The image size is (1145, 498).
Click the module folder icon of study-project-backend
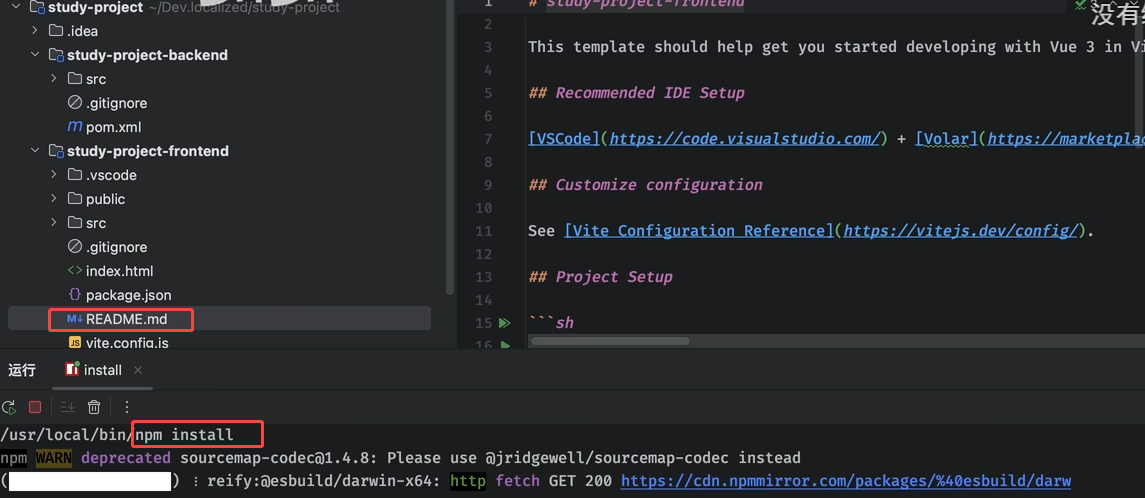tap(56, 55)
